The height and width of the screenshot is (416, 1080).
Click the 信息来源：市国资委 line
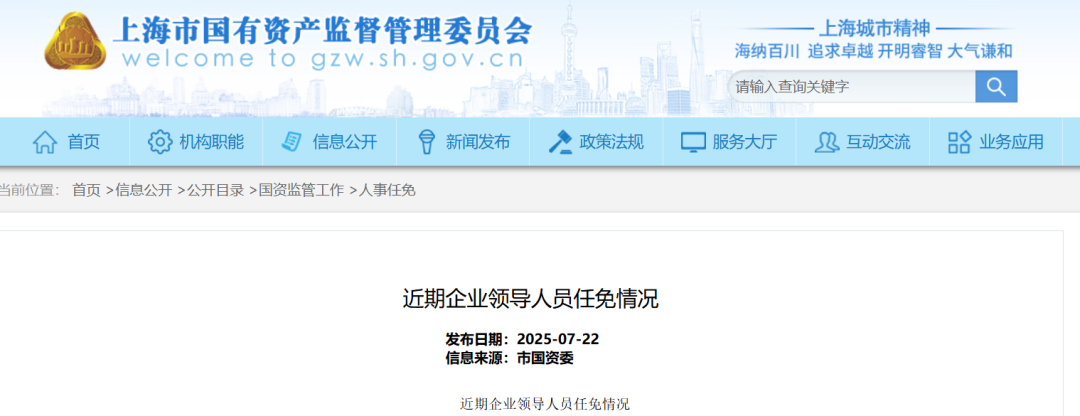point(509,358)
